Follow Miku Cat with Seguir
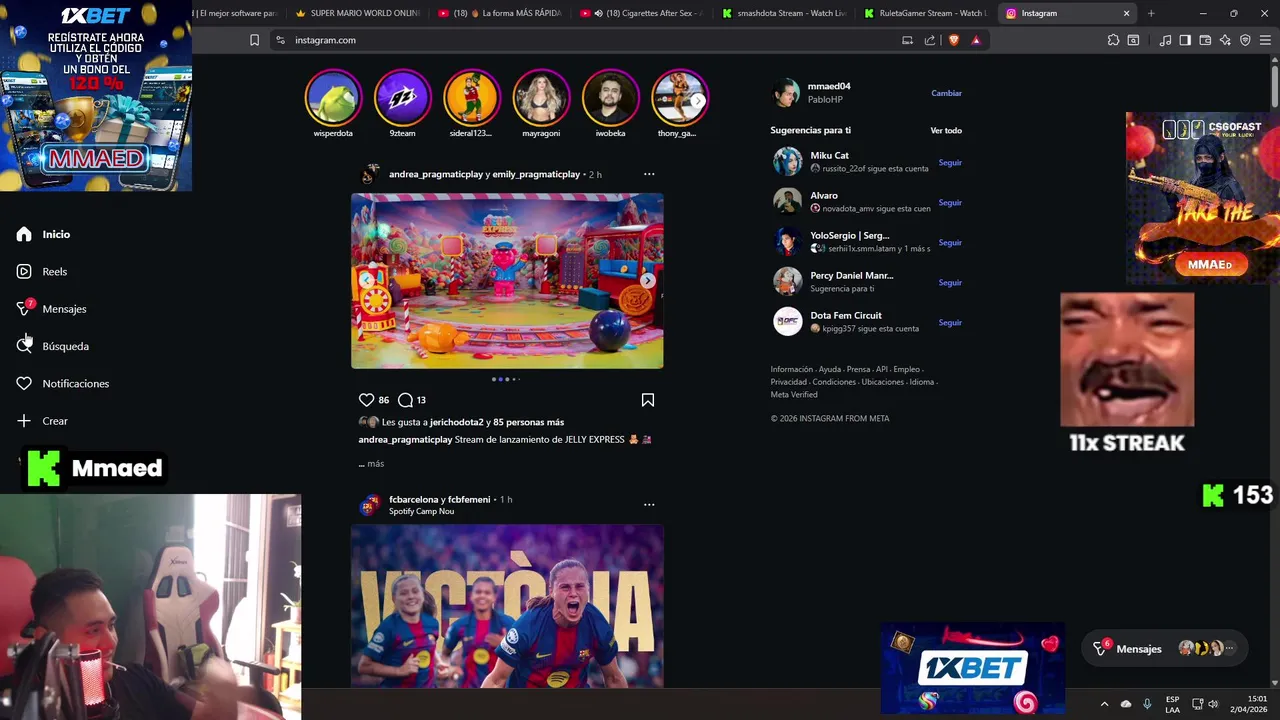 tap(950, 162)
